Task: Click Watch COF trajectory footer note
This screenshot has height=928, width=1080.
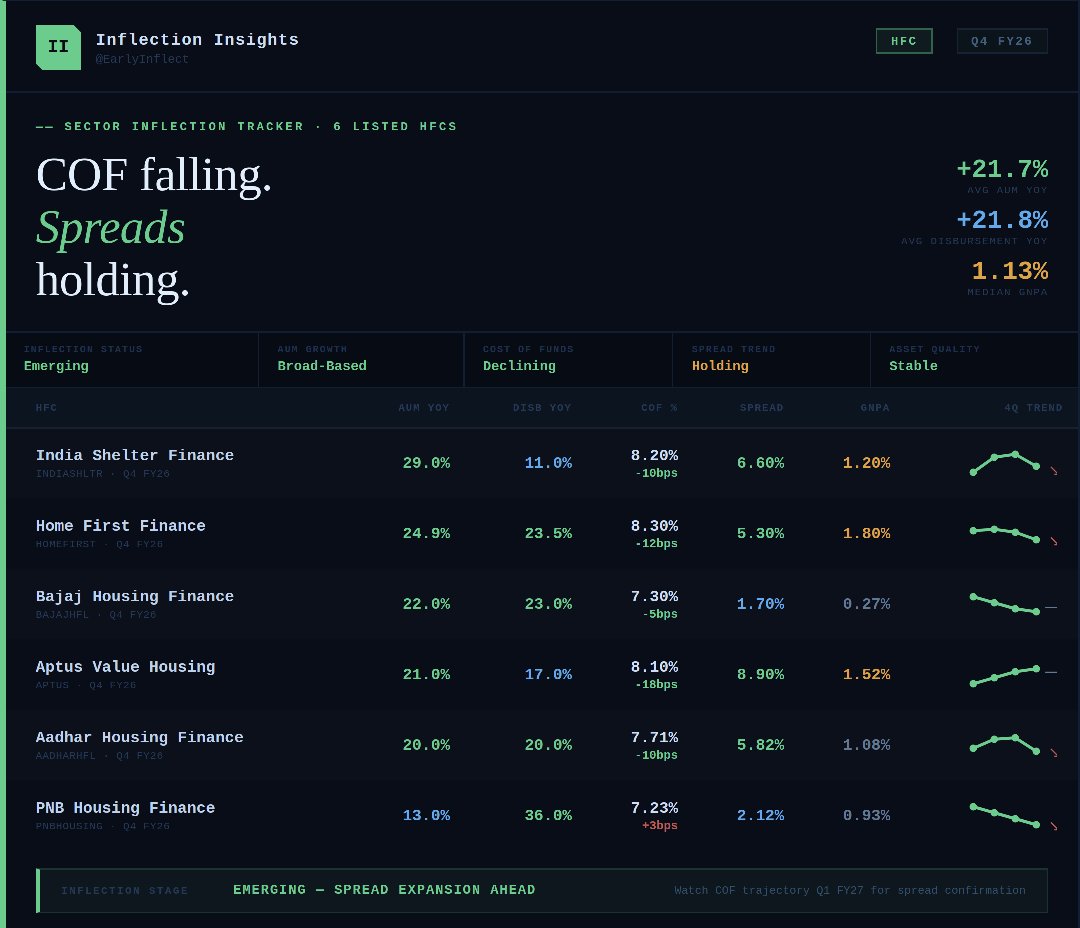Action: [x=850, y=891]
